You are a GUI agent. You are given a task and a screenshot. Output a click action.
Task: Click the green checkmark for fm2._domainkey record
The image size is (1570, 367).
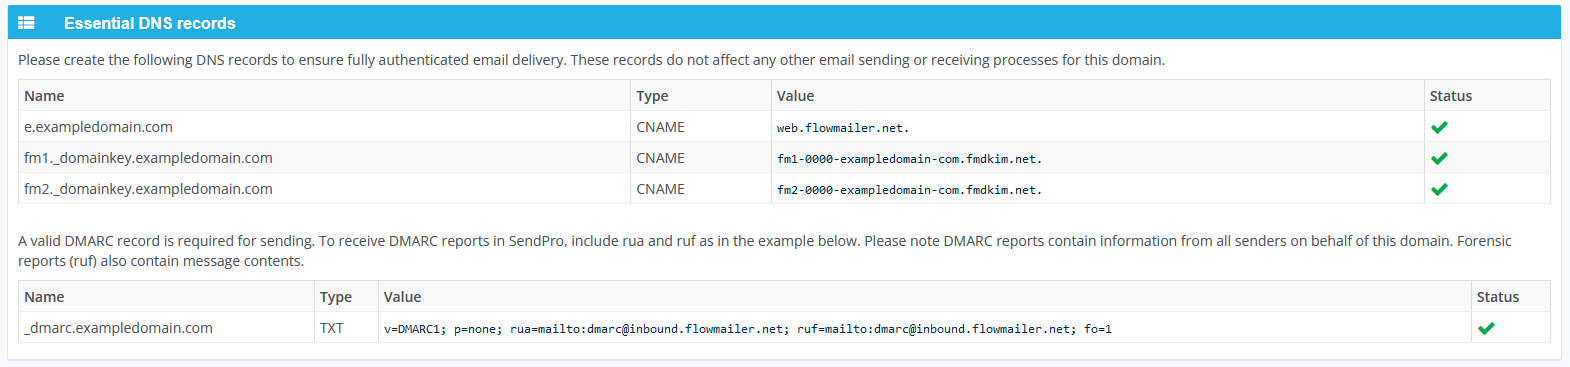pos(1439,189)
